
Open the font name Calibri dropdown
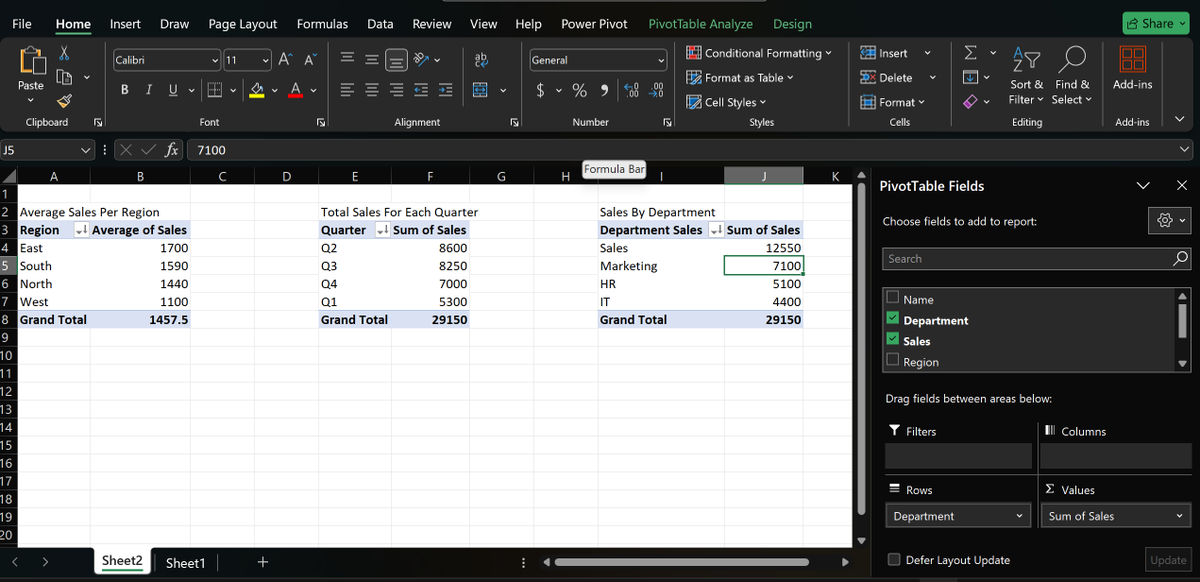click(216, 61)
